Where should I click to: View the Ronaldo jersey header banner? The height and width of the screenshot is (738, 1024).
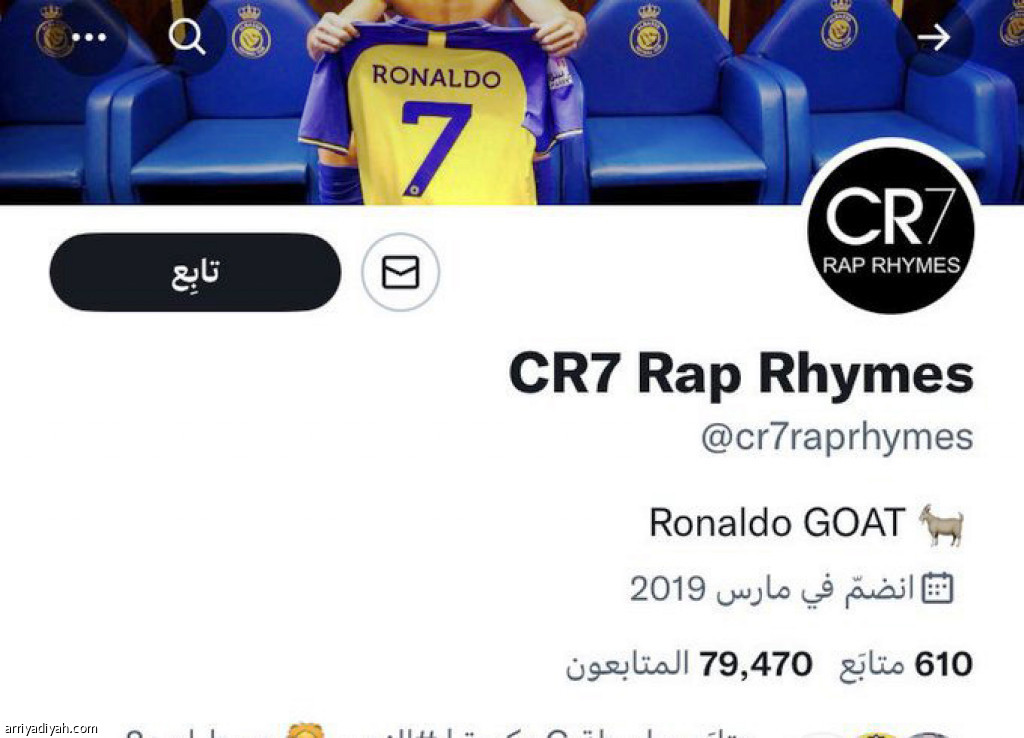click(x=512, y=102)
